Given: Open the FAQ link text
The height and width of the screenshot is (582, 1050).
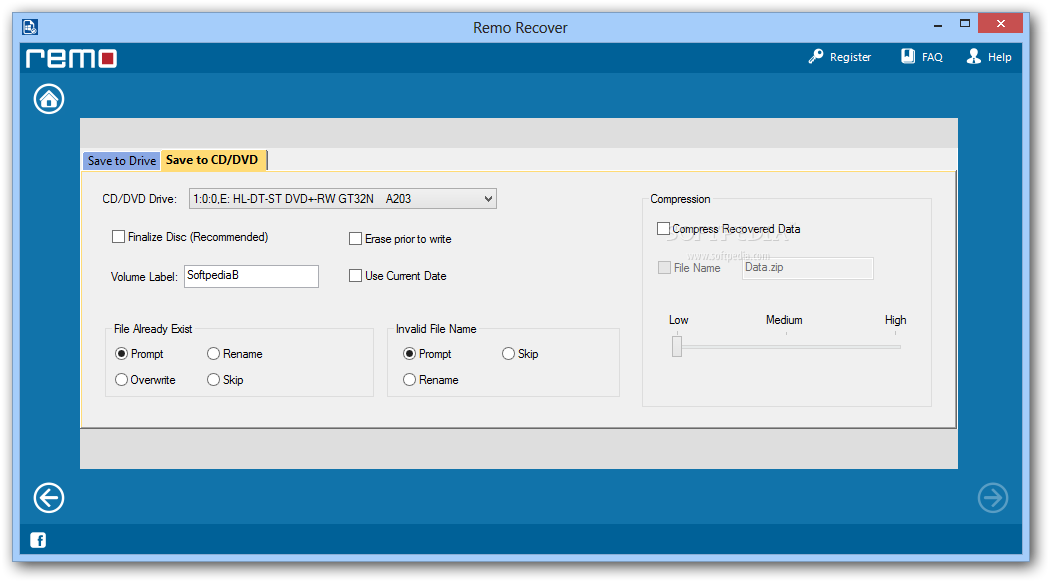Looking at the screenshot, I should (x=932, y=58).
